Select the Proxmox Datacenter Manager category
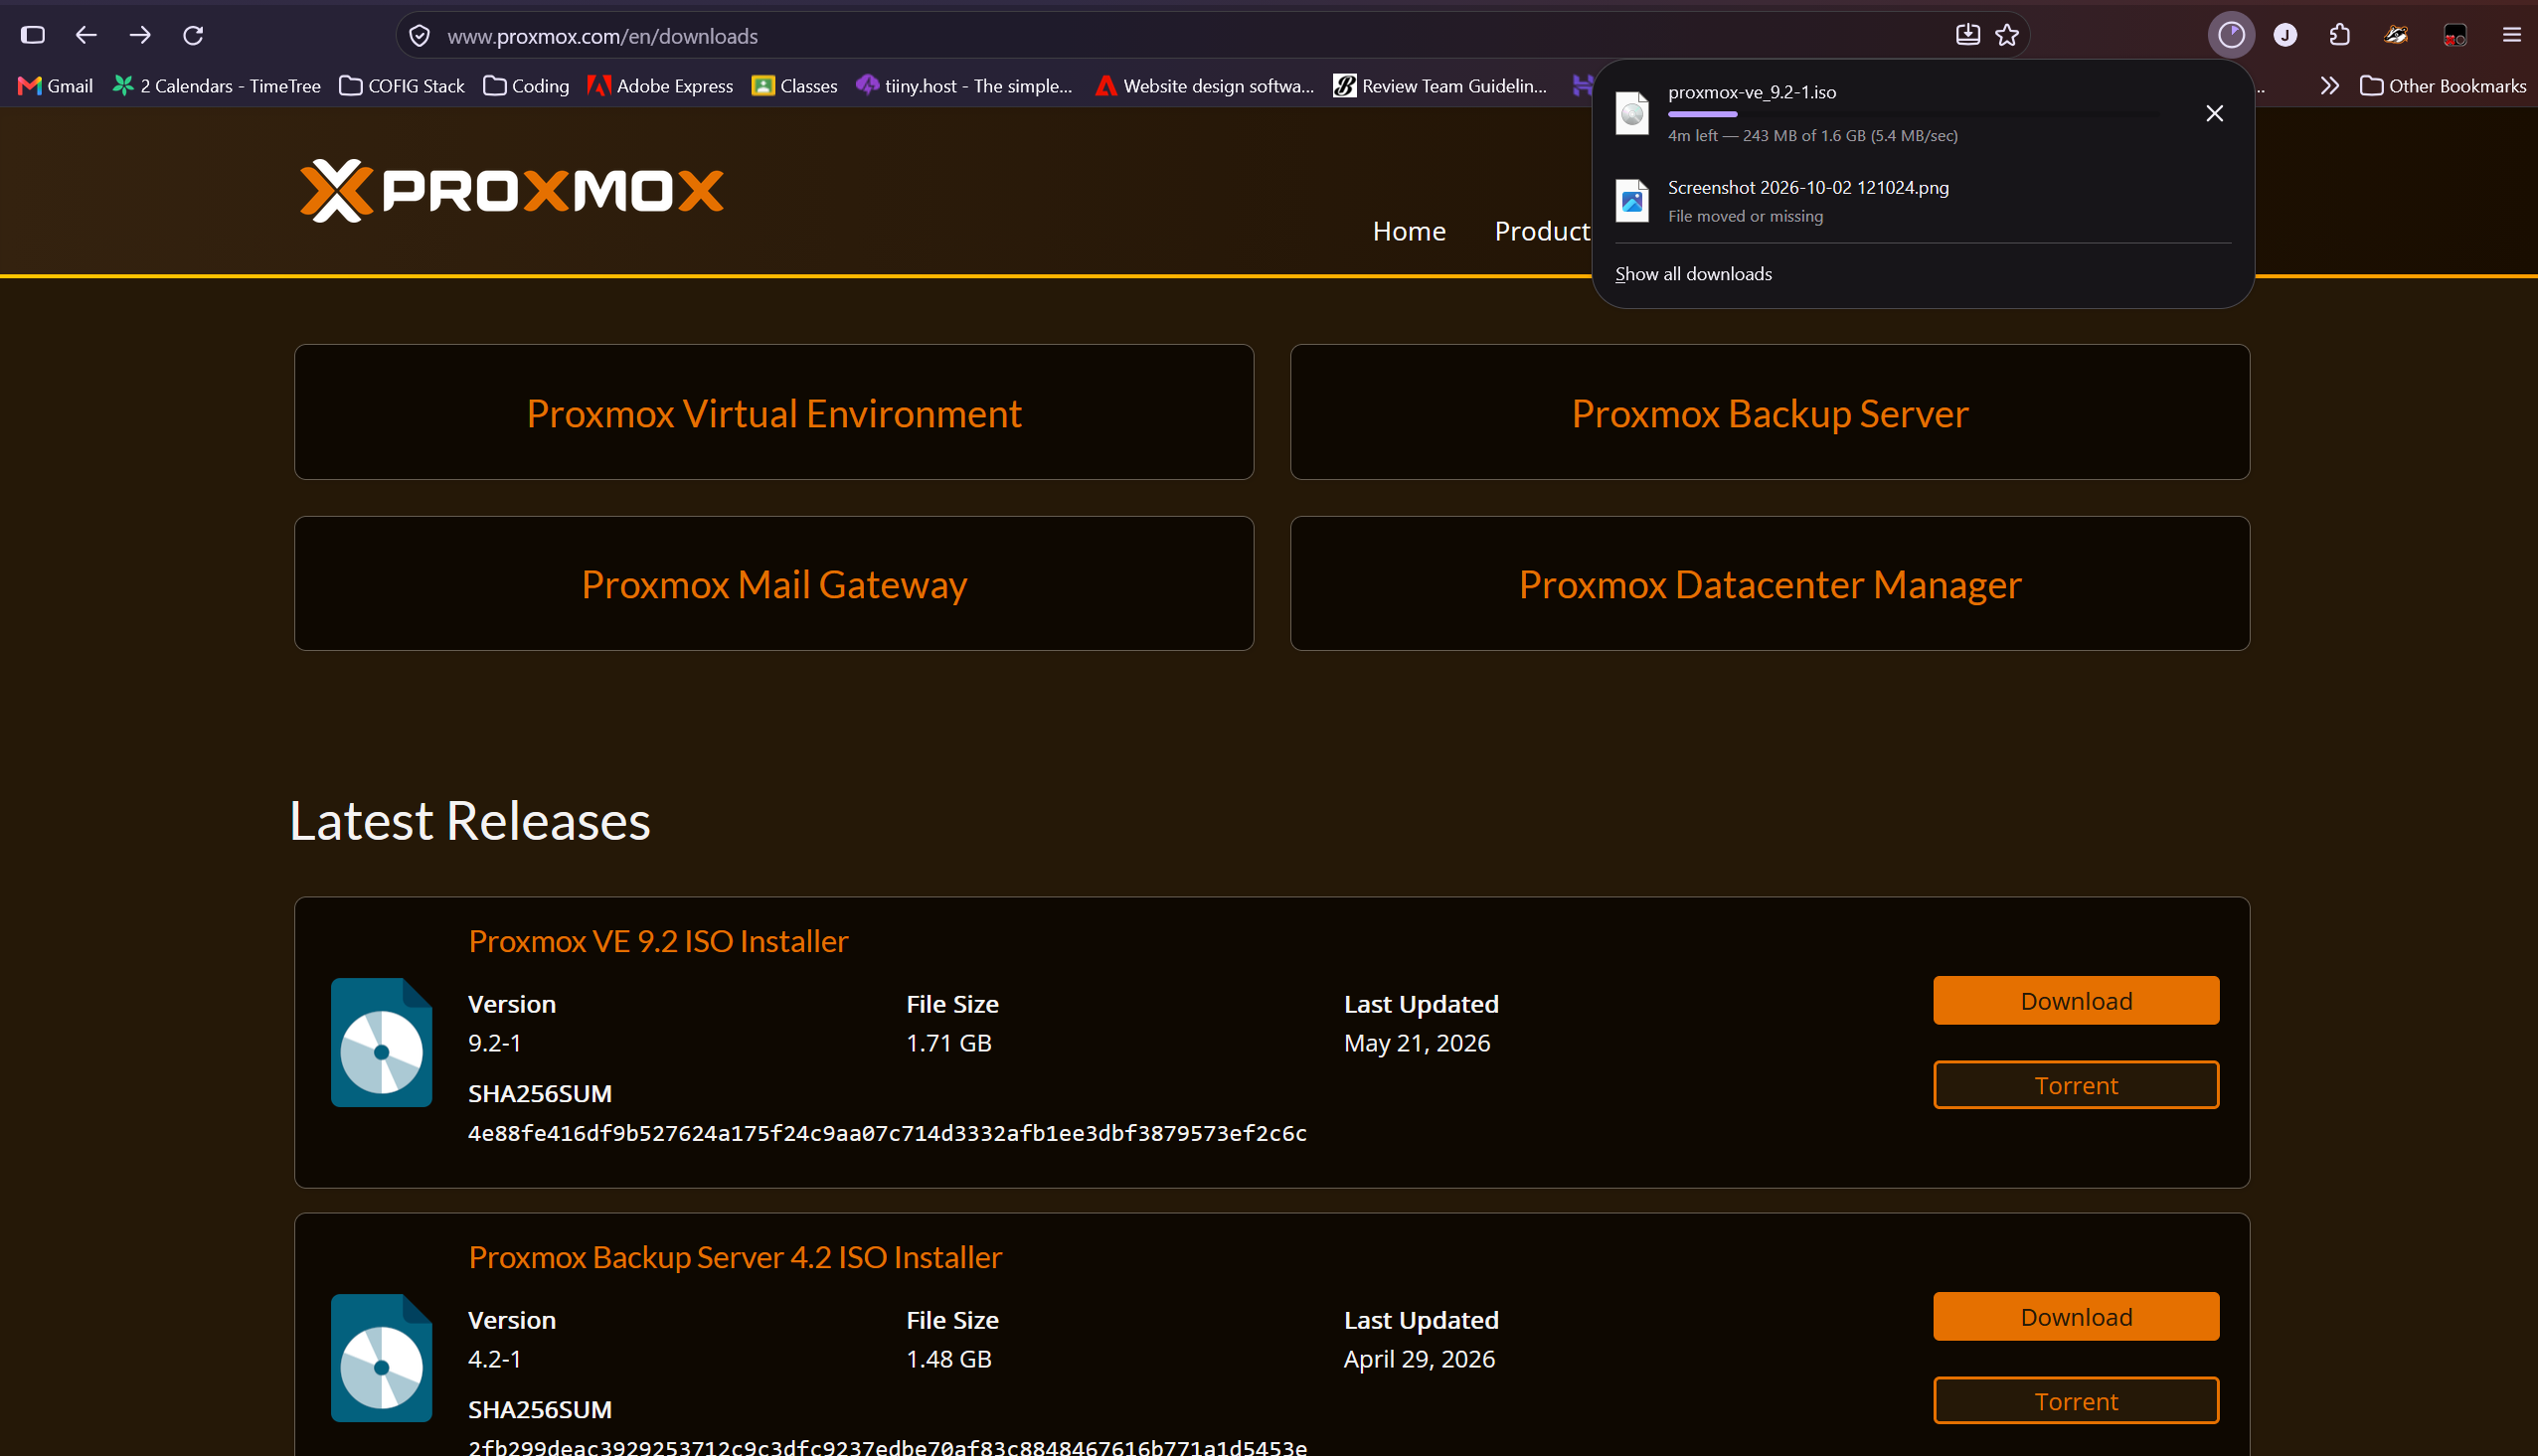Screen dimensions: 2538x1456 click(x=1769, y=583)
